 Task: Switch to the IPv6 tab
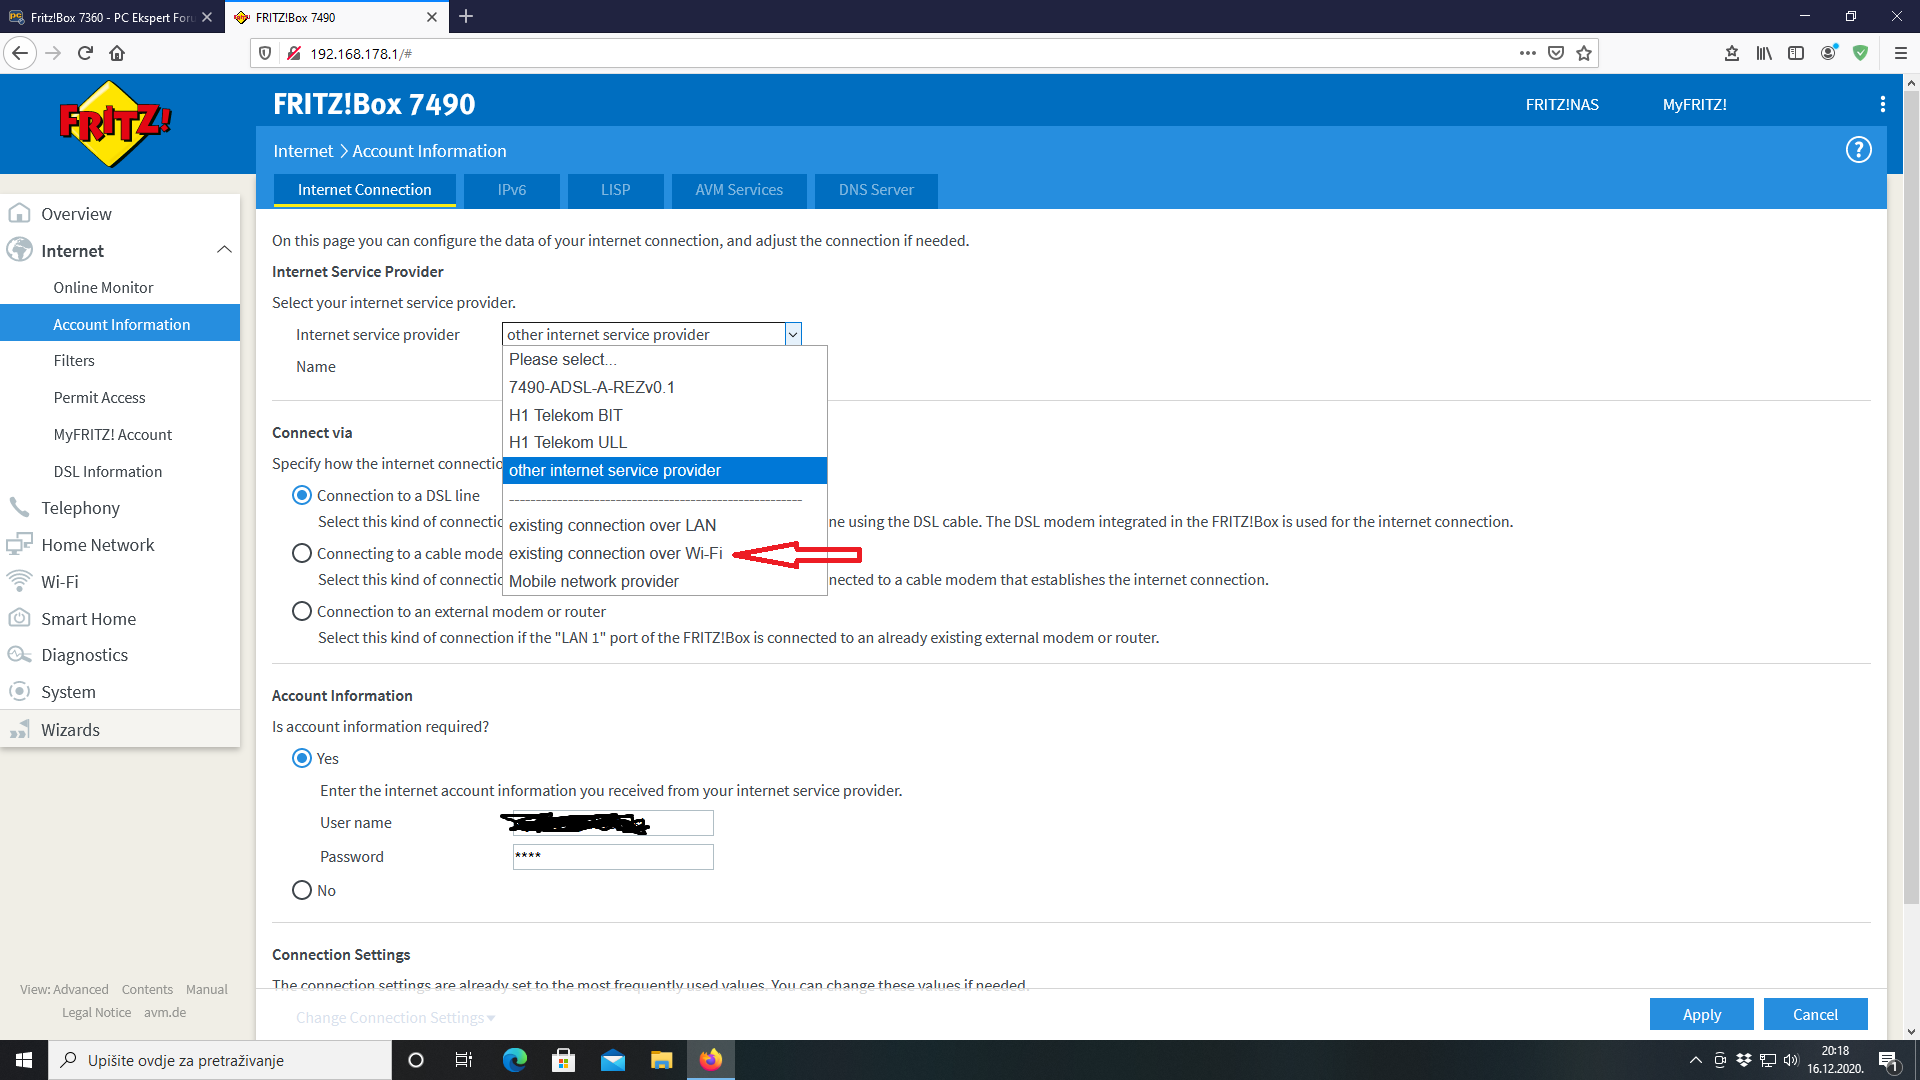point(512,190)
